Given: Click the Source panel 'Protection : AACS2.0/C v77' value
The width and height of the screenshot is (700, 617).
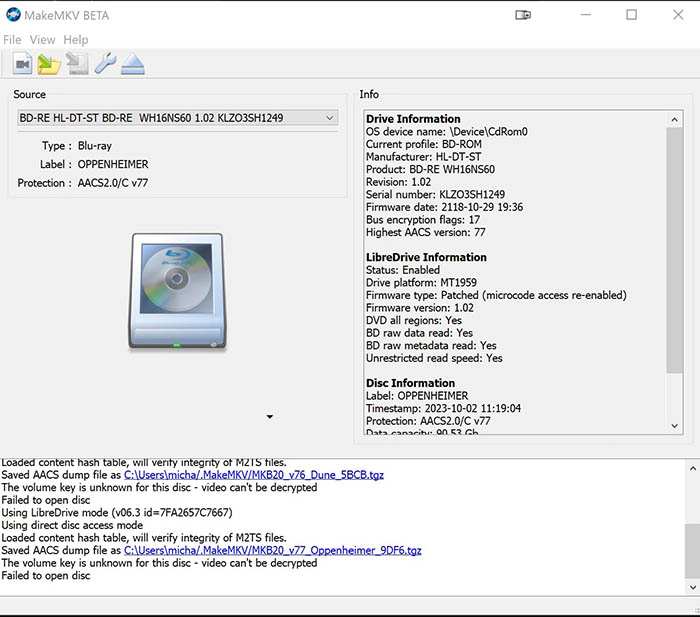Looking at the screenshot, I should 112,183.
